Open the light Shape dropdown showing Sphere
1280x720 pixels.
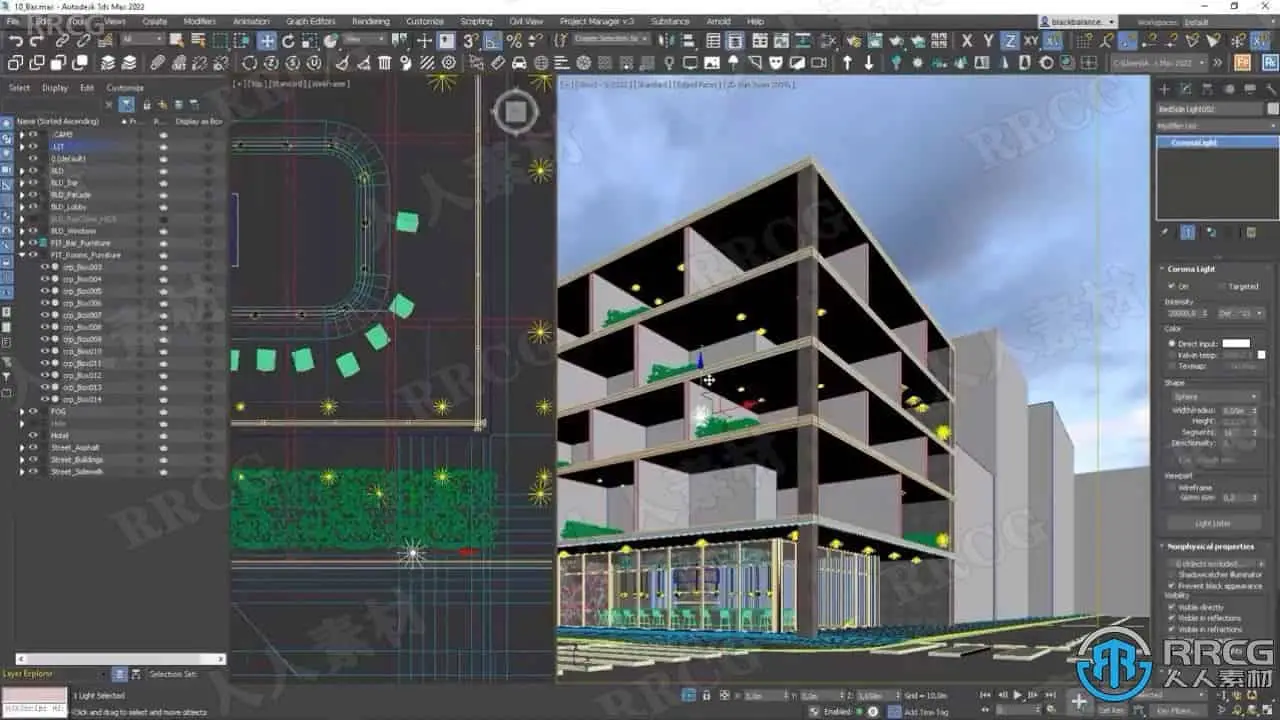tap(1215, 397)
